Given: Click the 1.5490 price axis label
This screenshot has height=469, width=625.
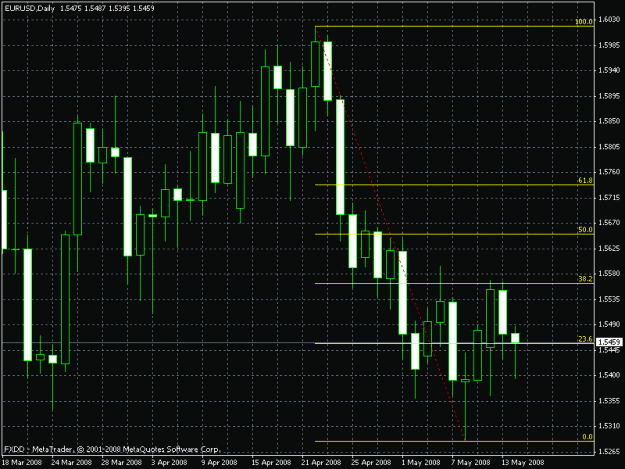Looking at the screenshot, I should click(x=609, y=324).
